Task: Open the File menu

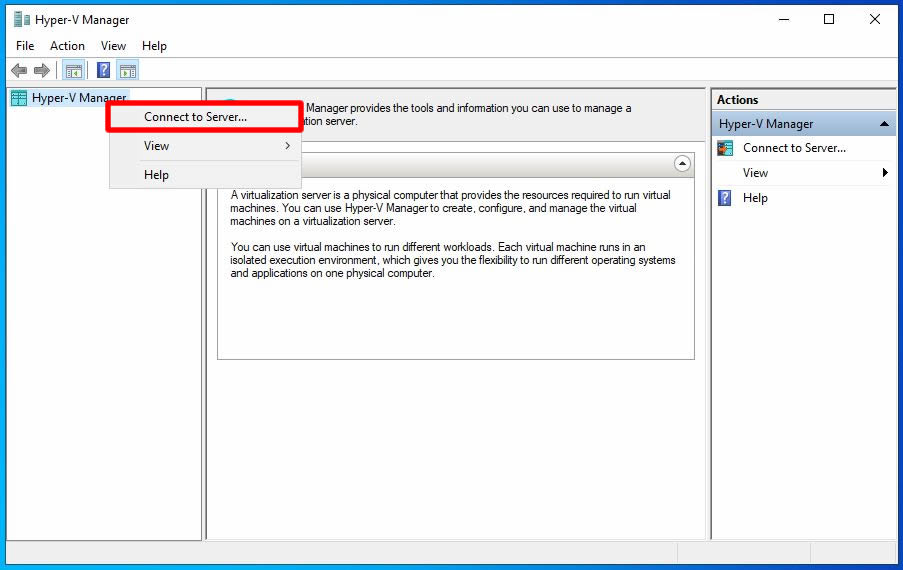Action: coord(25,45)
